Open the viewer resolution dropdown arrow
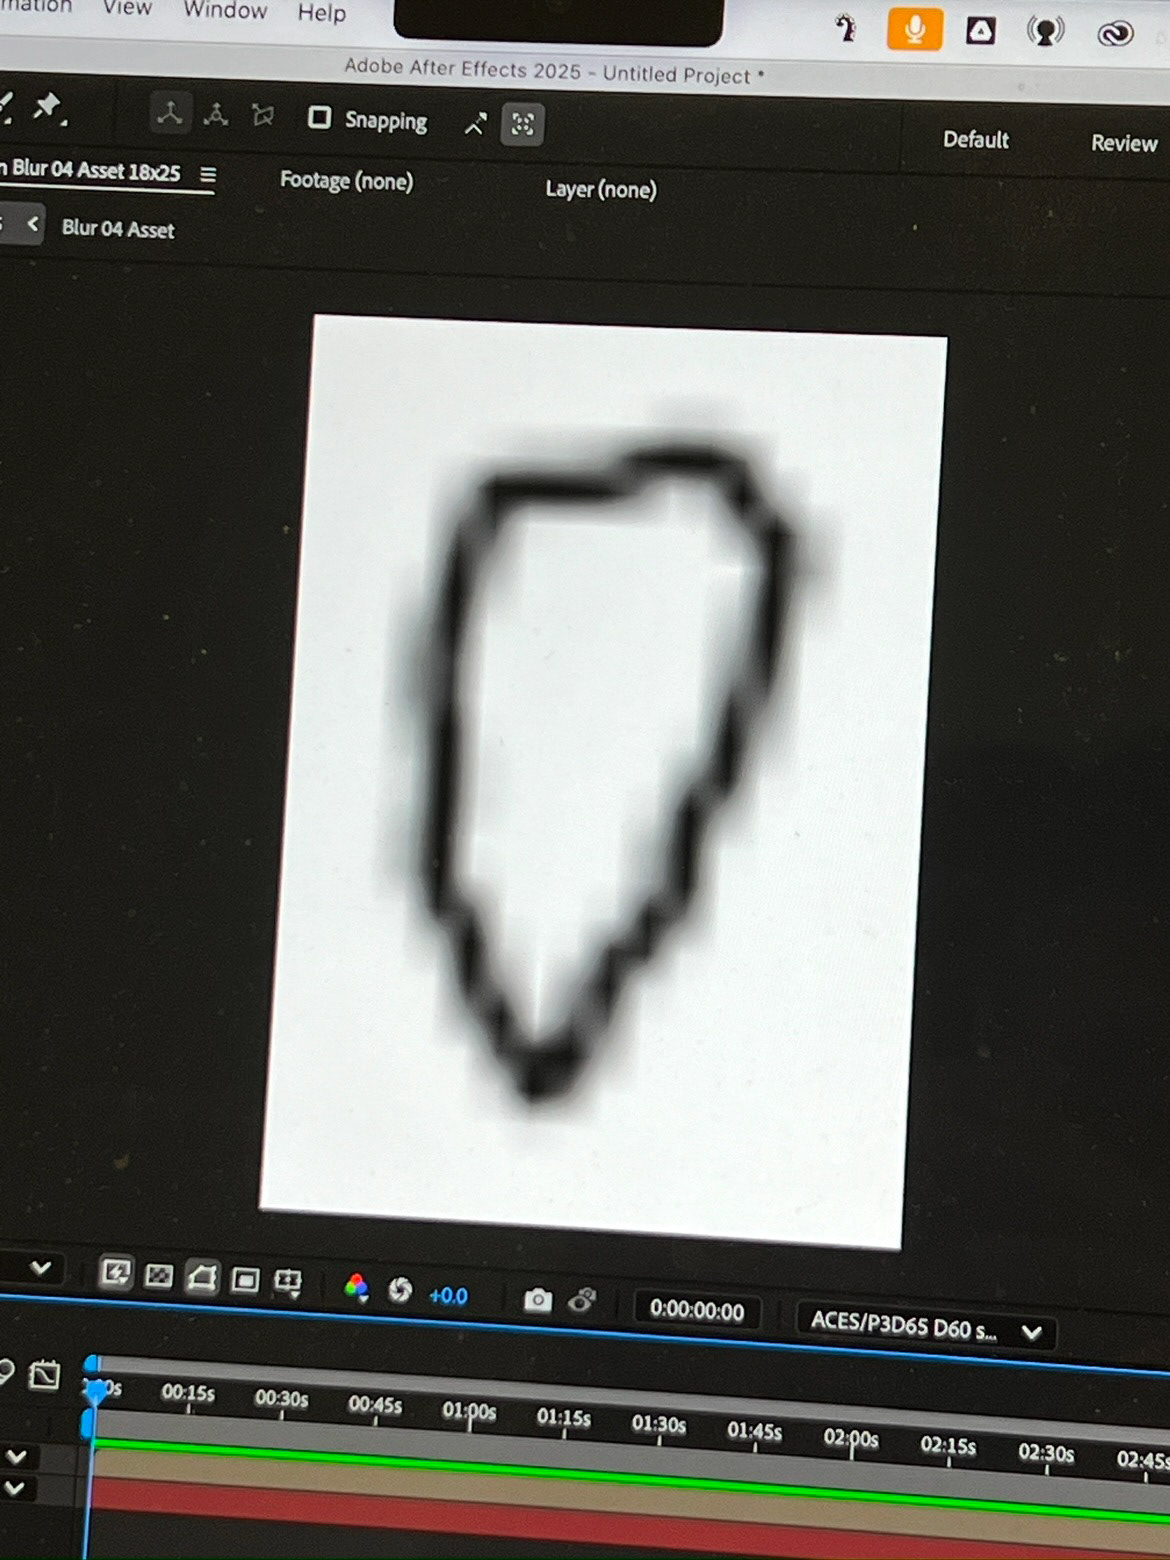Screen dimensions: 1170x1560 click(x=41, y=1268)
